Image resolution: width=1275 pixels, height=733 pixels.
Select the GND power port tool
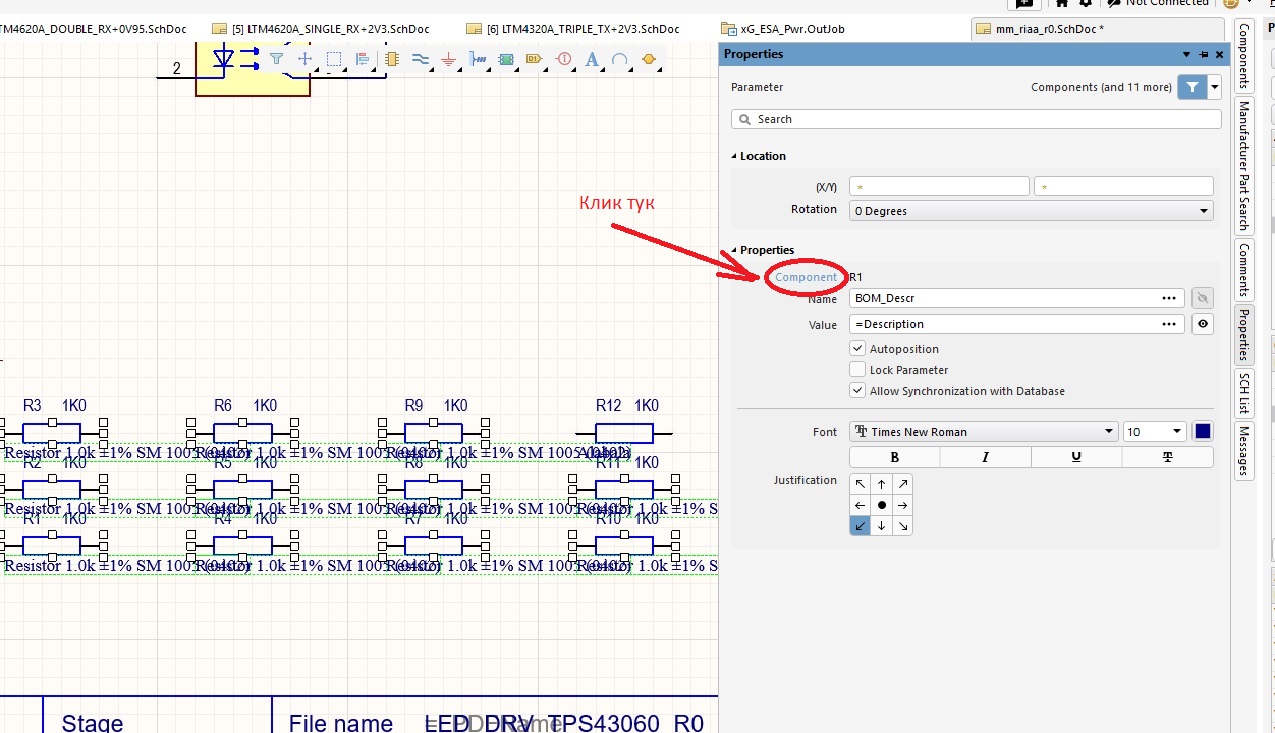[448, 59]
